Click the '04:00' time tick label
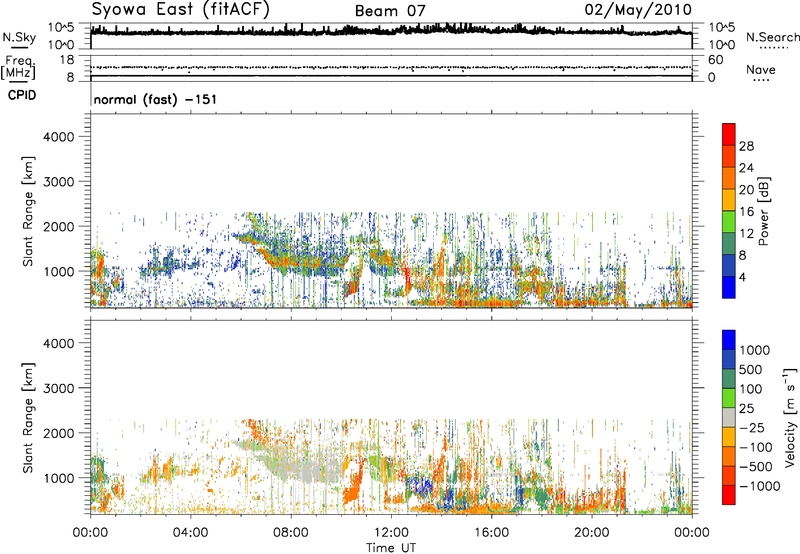 click(191, 533)
